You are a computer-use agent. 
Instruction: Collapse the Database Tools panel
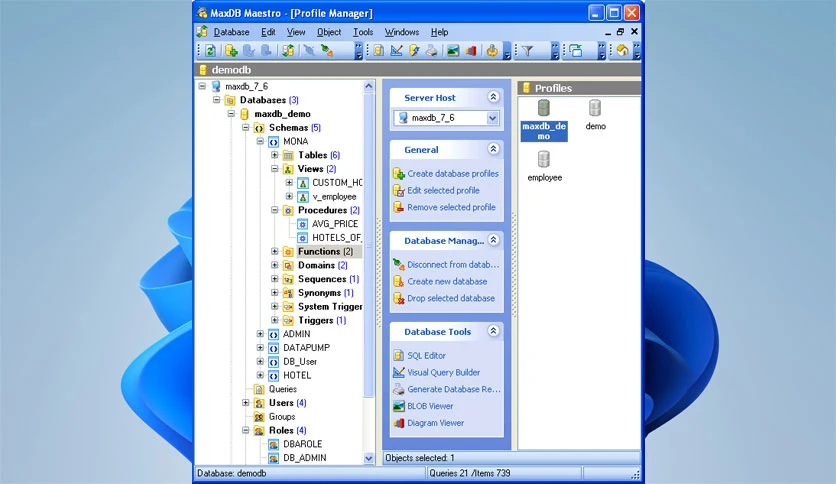coord(493,331)
